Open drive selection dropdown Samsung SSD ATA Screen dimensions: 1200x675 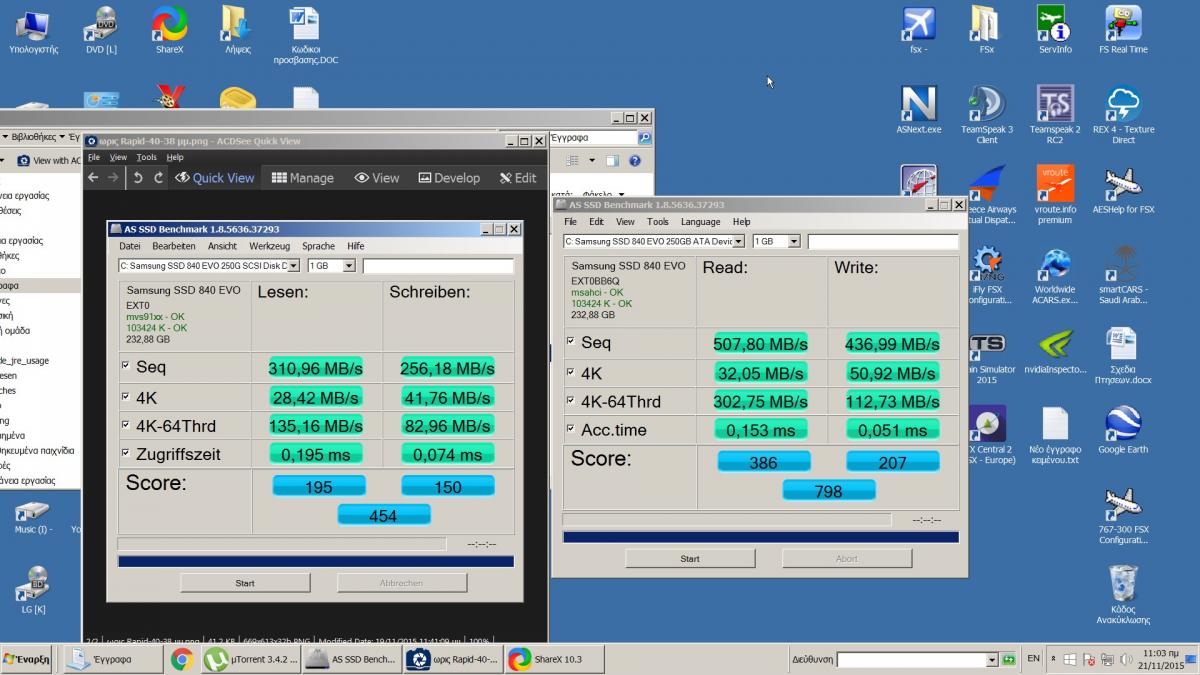[x=739, y=241]
